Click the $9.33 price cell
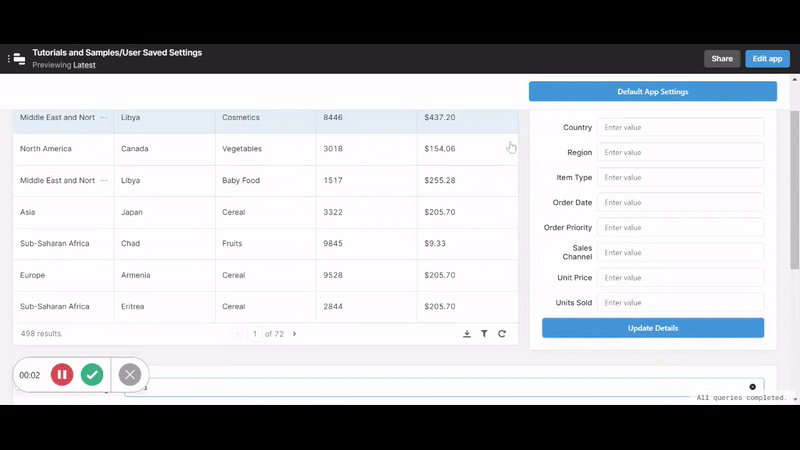Screen dimensions: 800x450 [x=467, y=243]
